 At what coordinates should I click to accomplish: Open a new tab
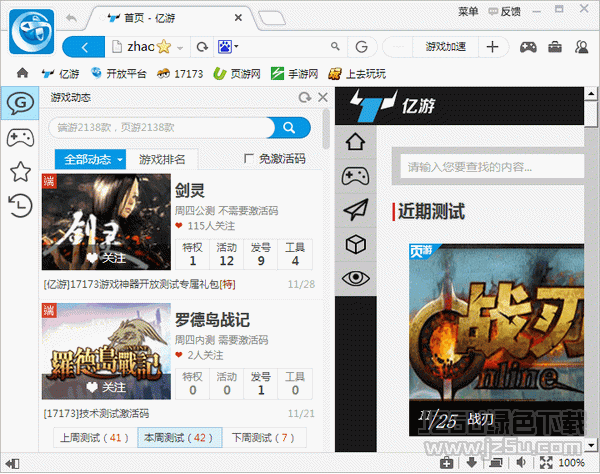point(271,18)
